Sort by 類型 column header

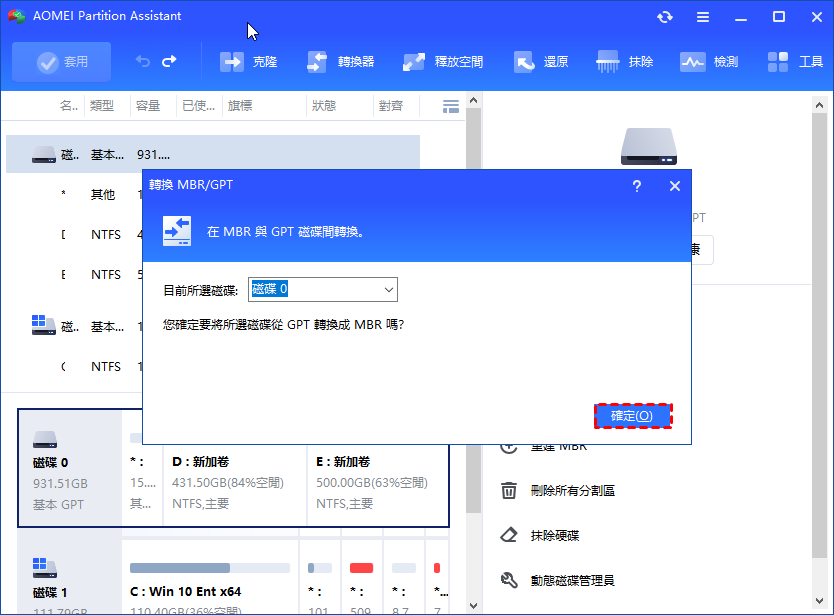[102, 106]
